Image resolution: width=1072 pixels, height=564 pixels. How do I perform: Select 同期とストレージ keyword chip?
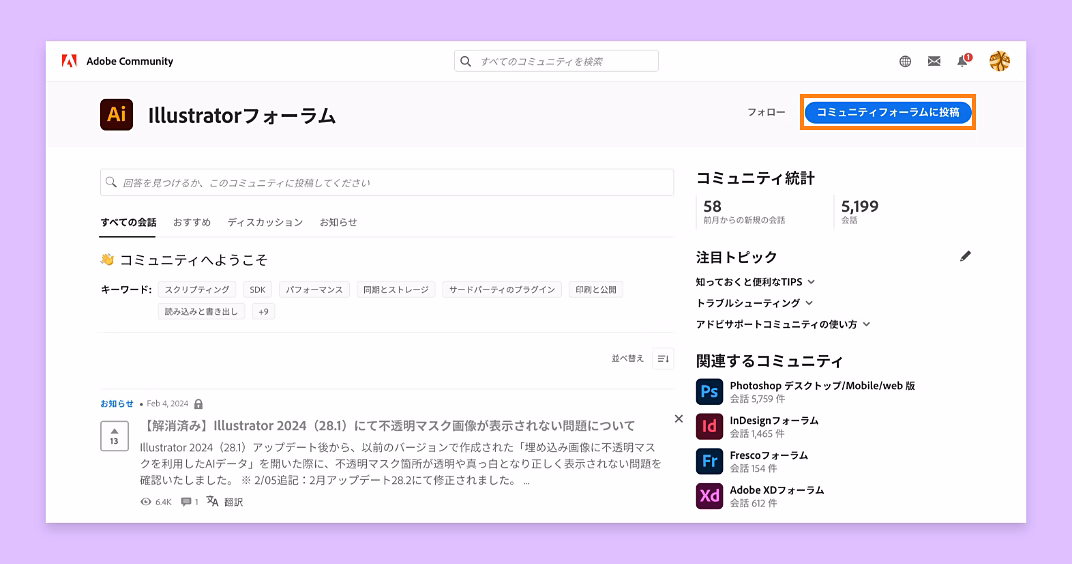[x=395, y=290]
